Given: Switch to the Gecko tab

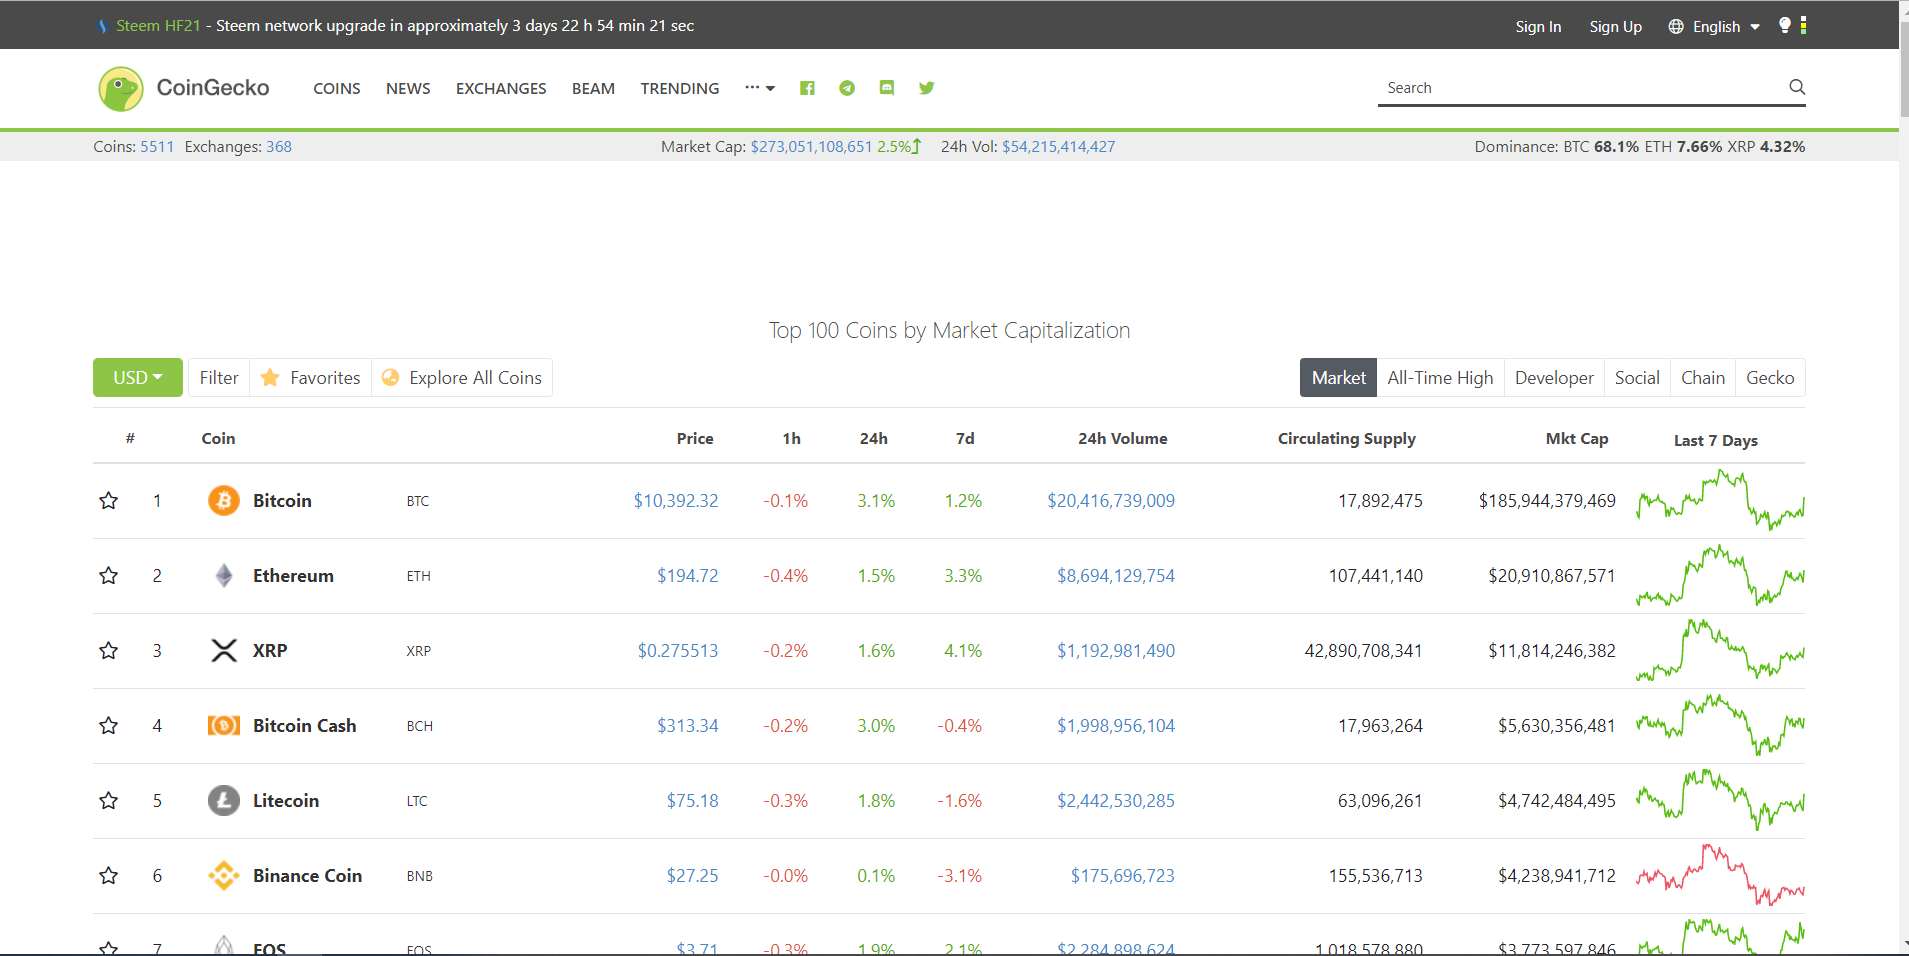Looking at the screenshot, I should tap(1770, 378).
